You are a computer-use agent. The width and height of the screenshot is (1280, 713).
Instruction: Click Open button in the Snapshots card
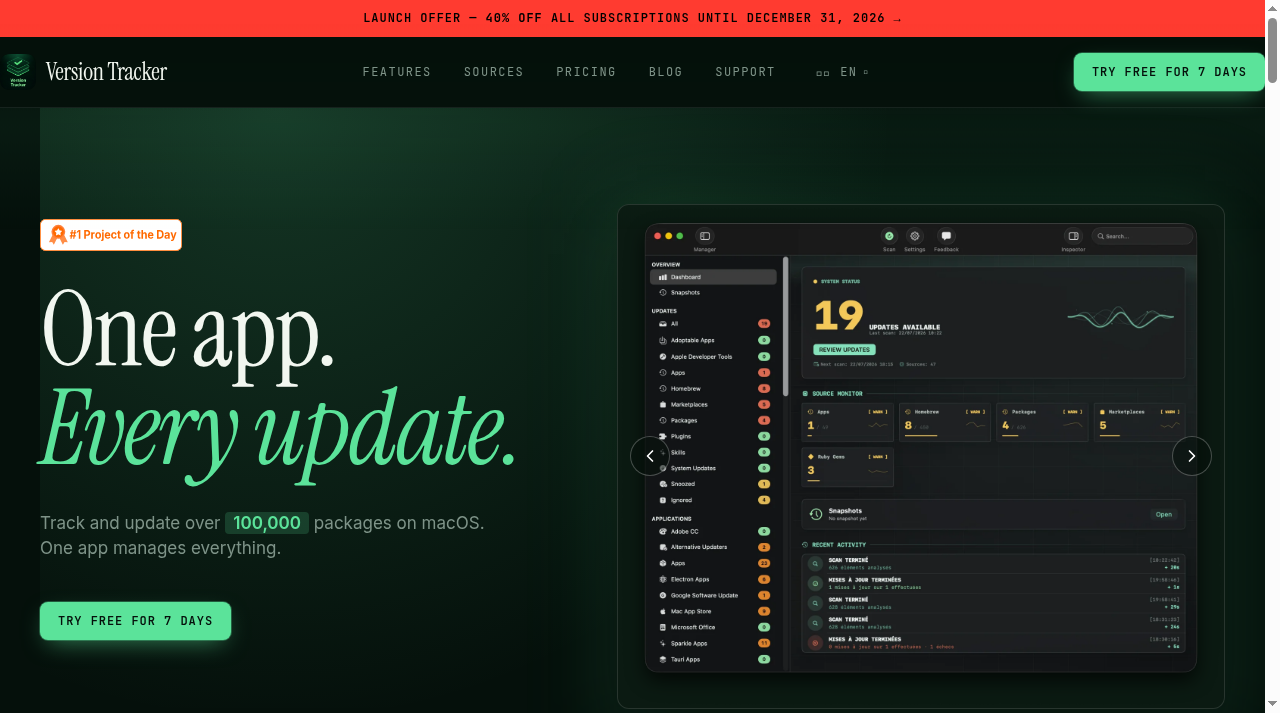tap(1164, 514)
